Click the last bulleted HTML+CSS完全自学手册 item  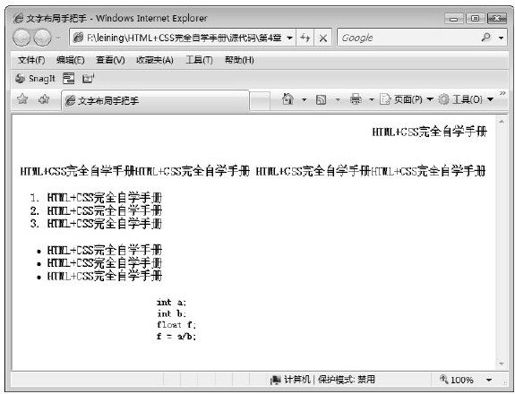click(104, 276)
